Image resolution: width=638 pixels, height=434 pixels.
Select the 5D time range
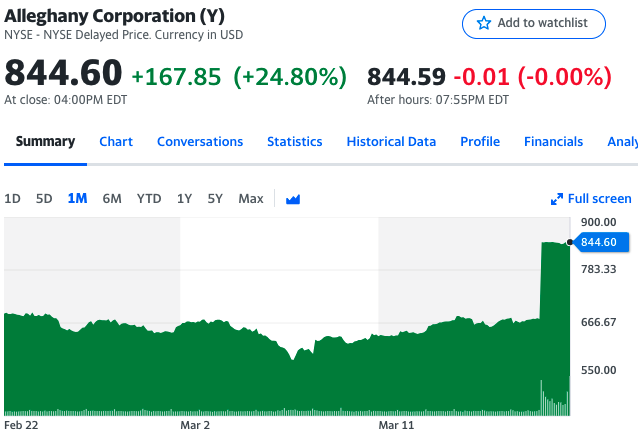pos(44,199)
